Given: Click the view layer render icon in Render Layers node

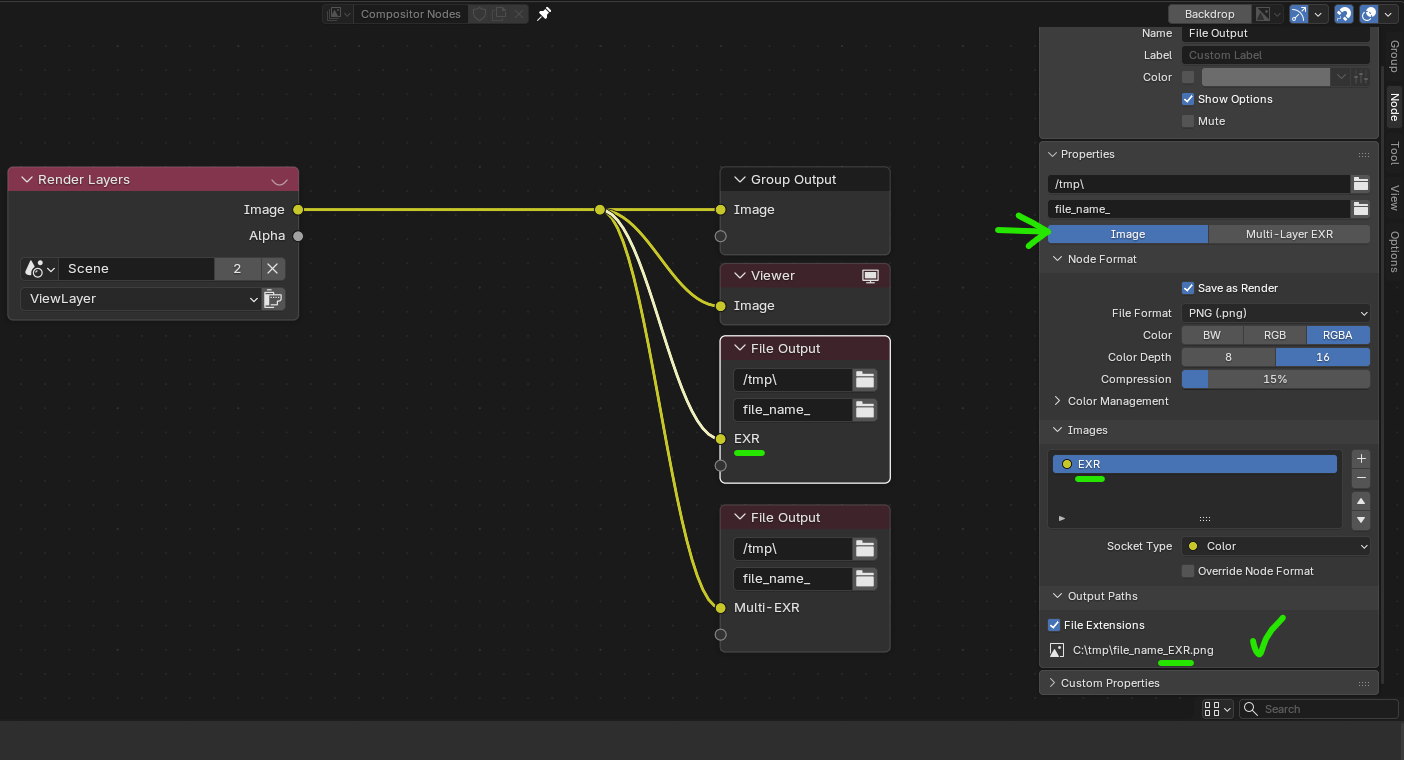Looking at the screenshot, I should (x=273, y=299).
